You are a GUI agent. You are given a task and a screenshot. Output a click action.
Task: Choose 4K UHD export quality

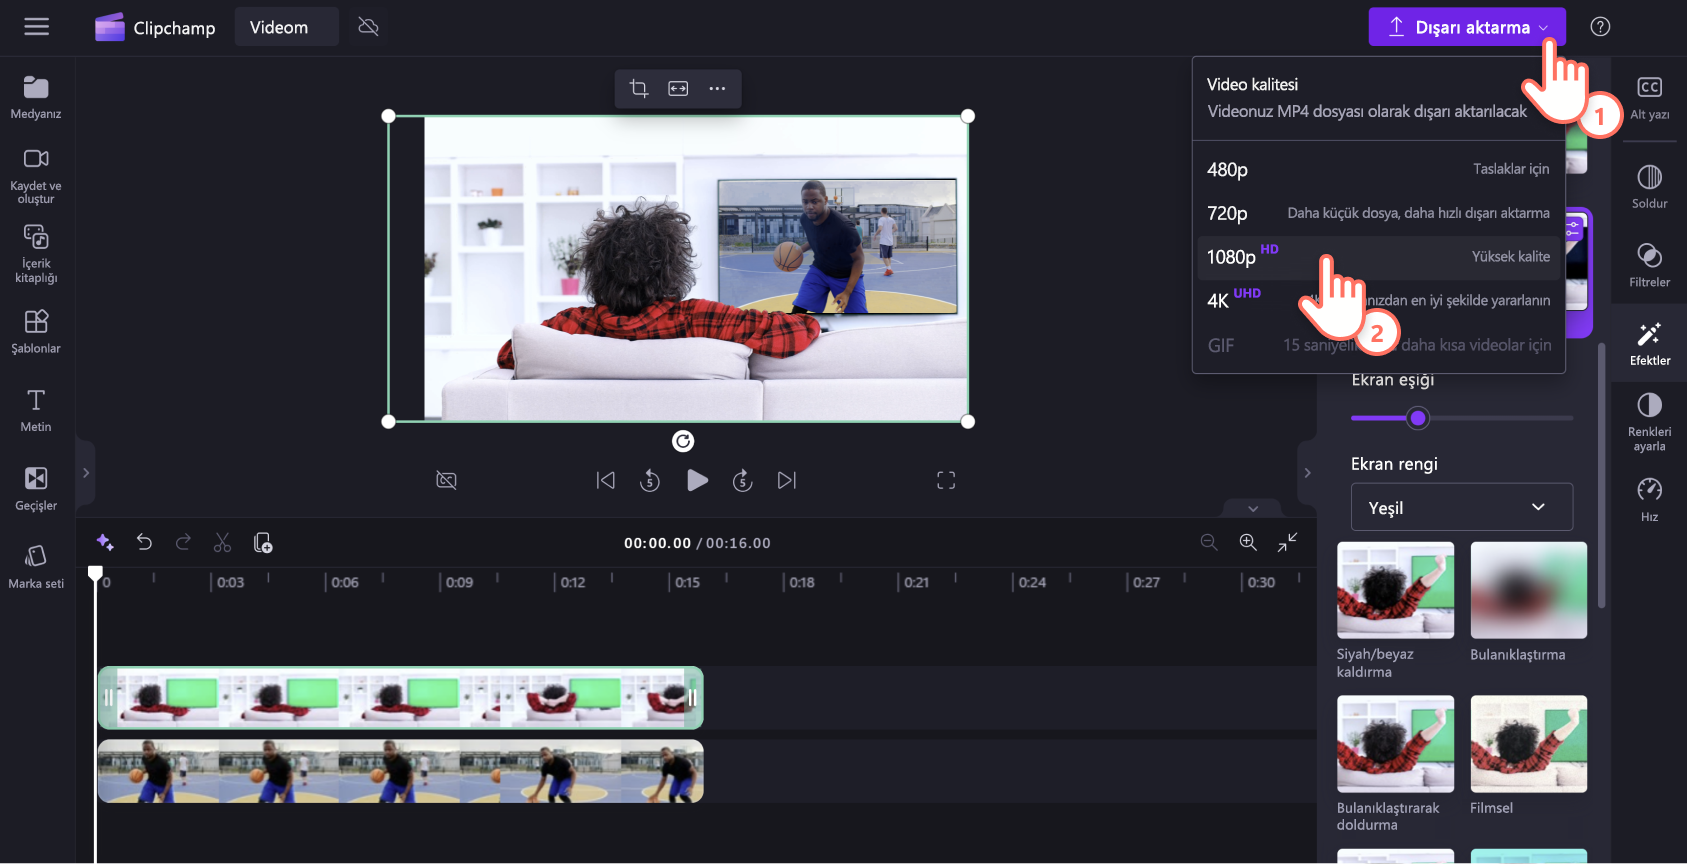pos(1378,301)
